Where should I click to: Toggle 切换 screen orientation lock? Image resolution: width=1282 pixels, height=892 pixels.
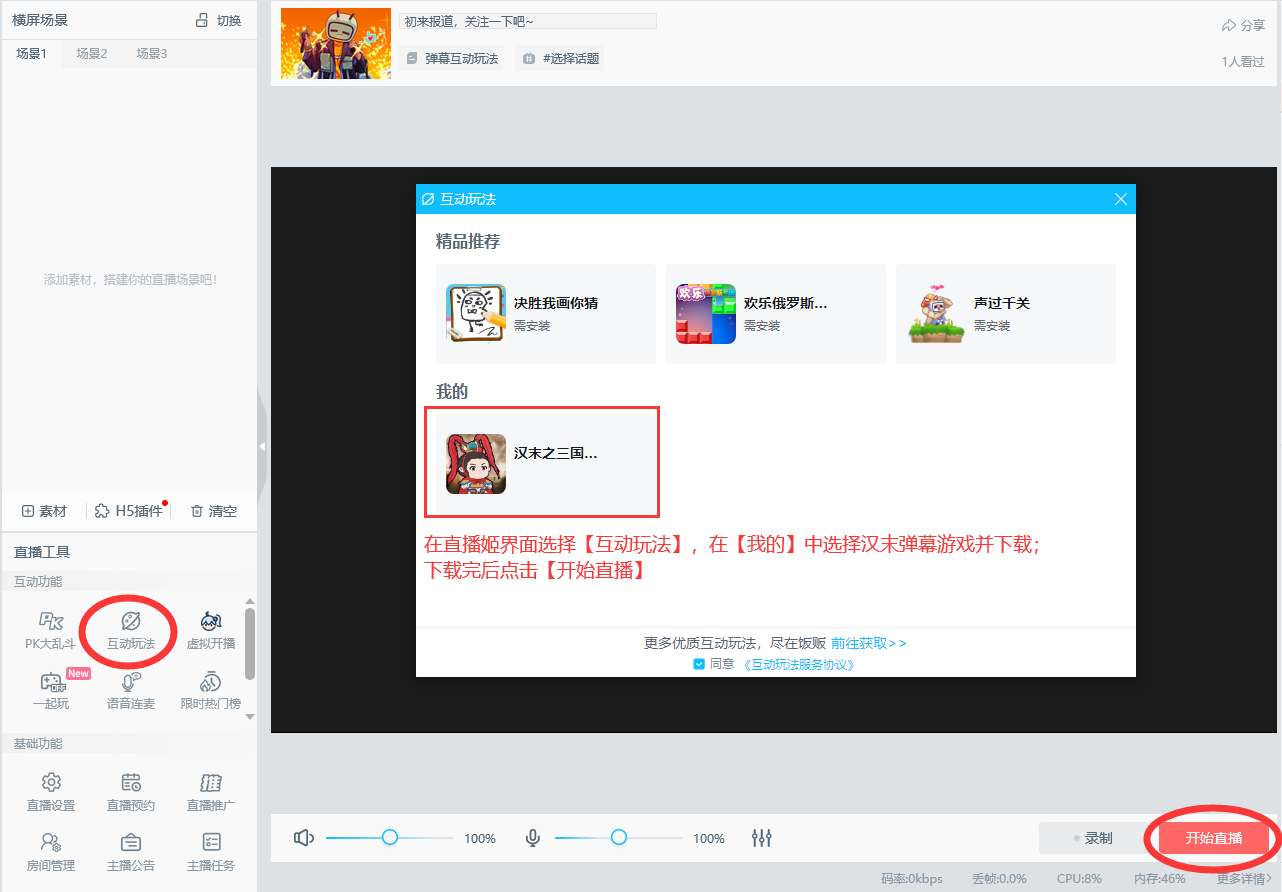(x=217, y=20)
